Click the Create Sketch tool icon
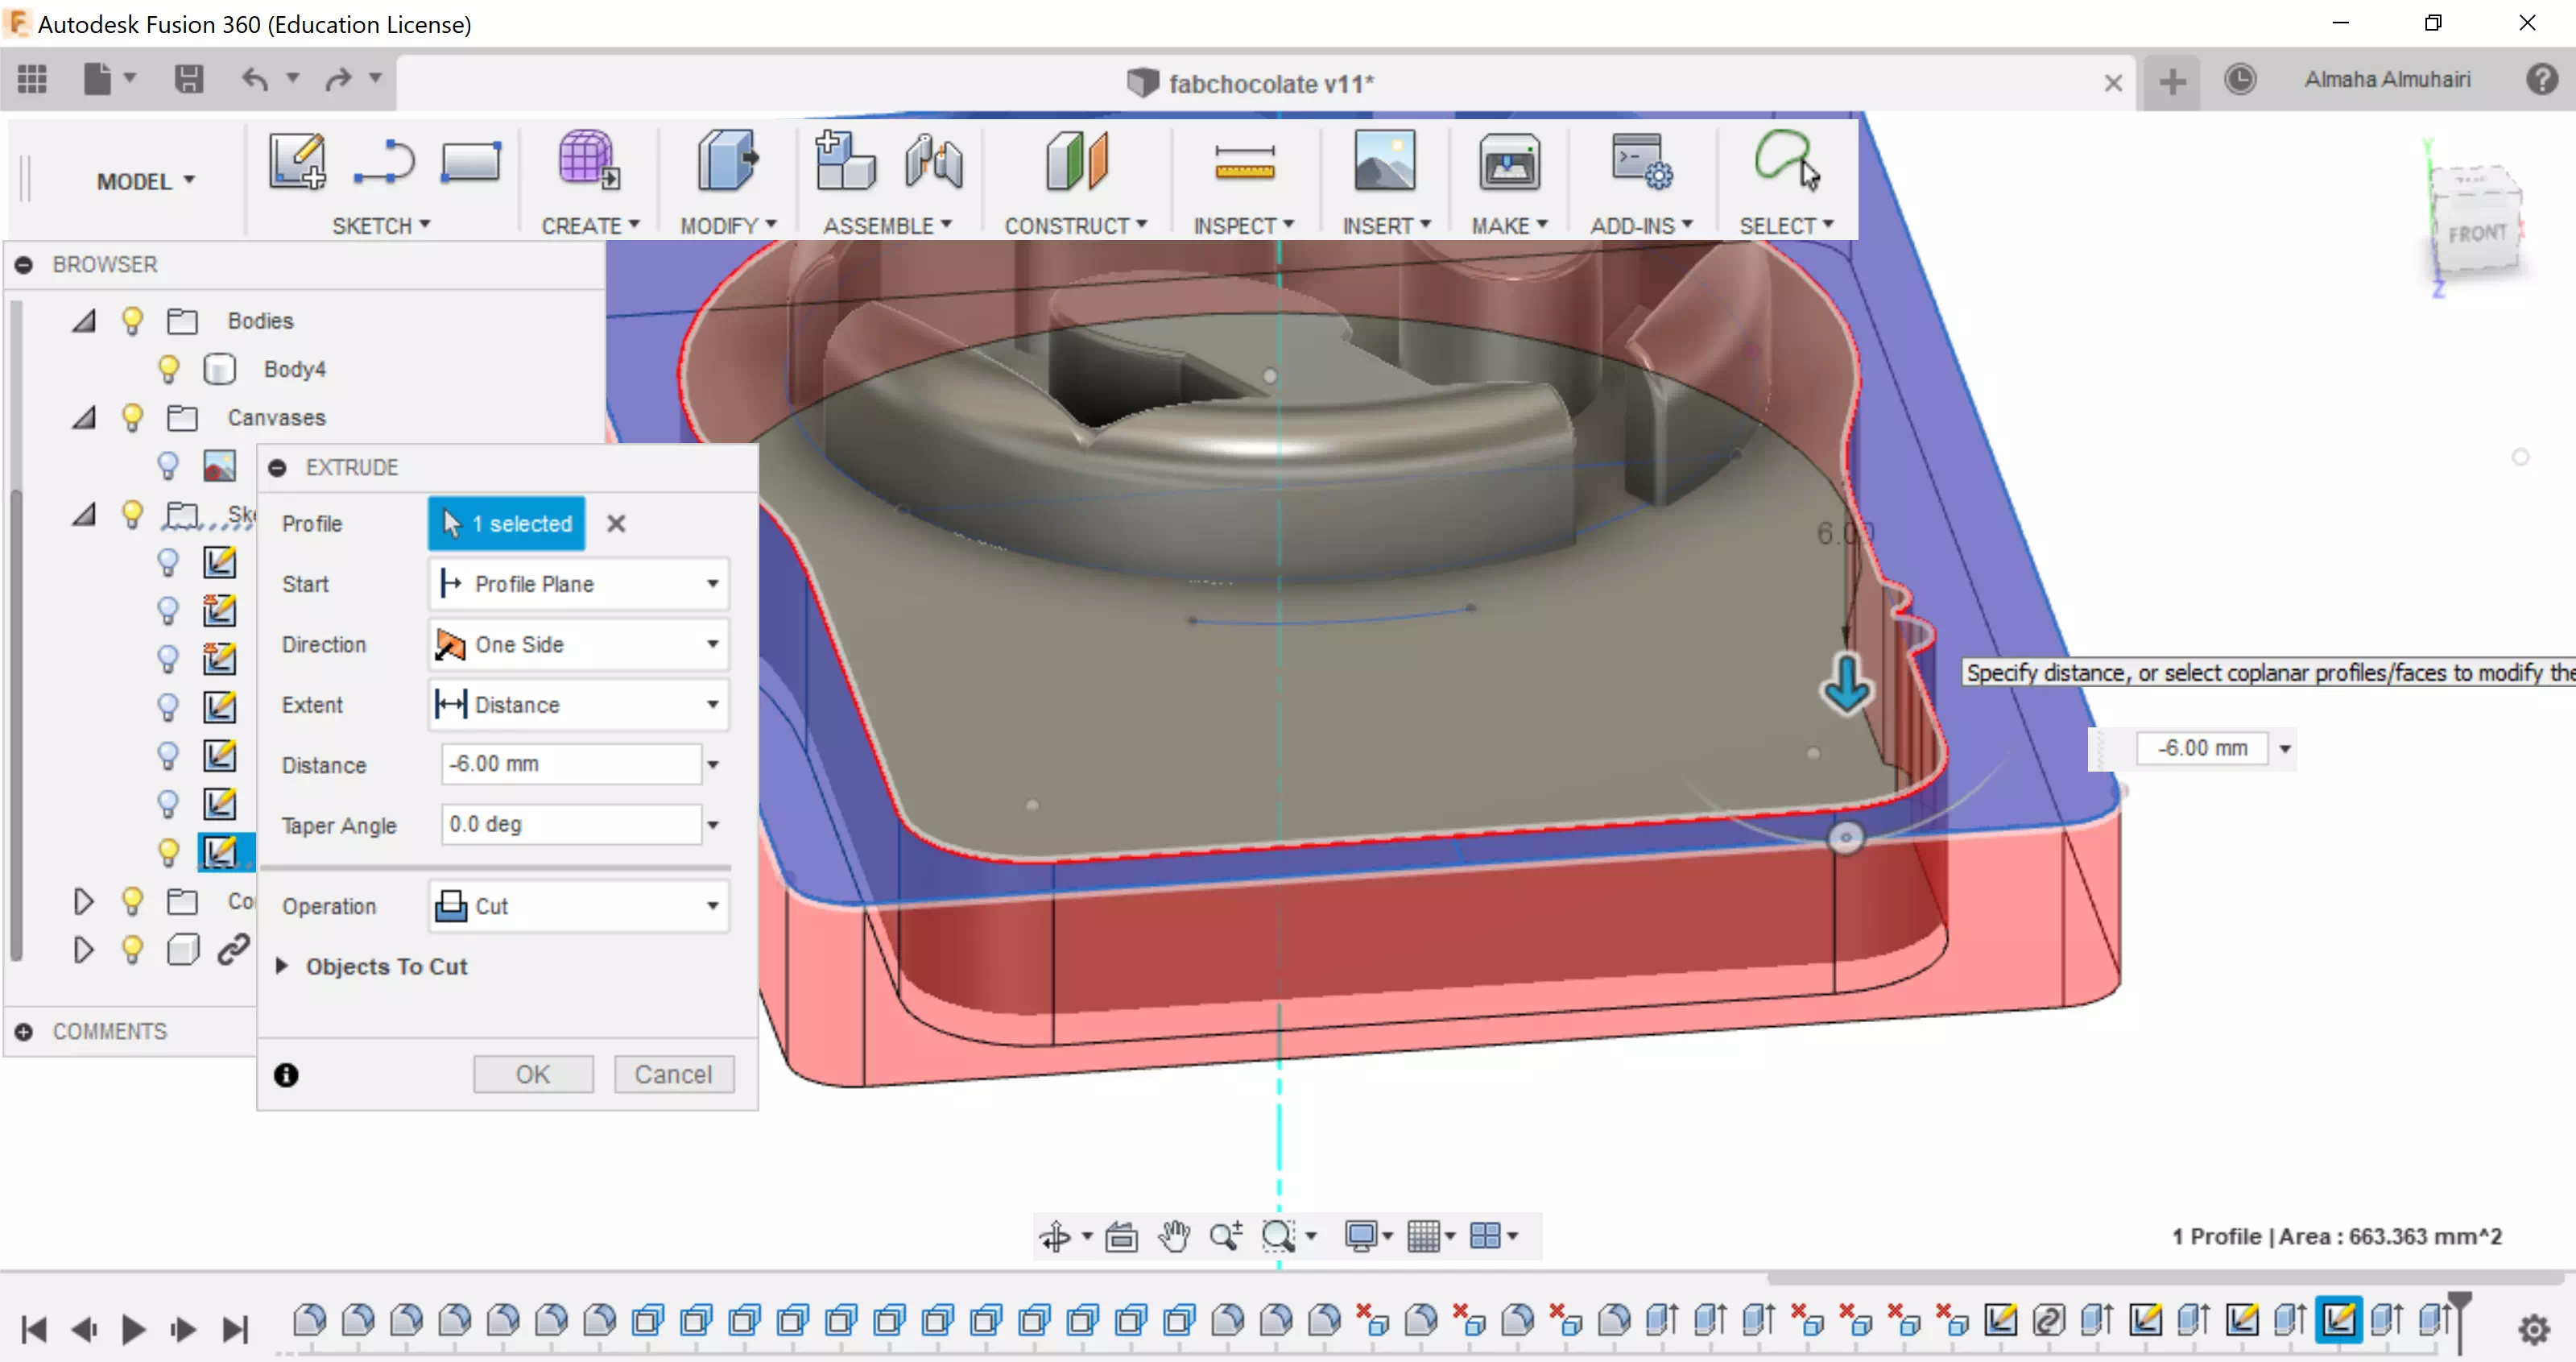The width and height of the screenshot is (2576, 1362). 297,161
